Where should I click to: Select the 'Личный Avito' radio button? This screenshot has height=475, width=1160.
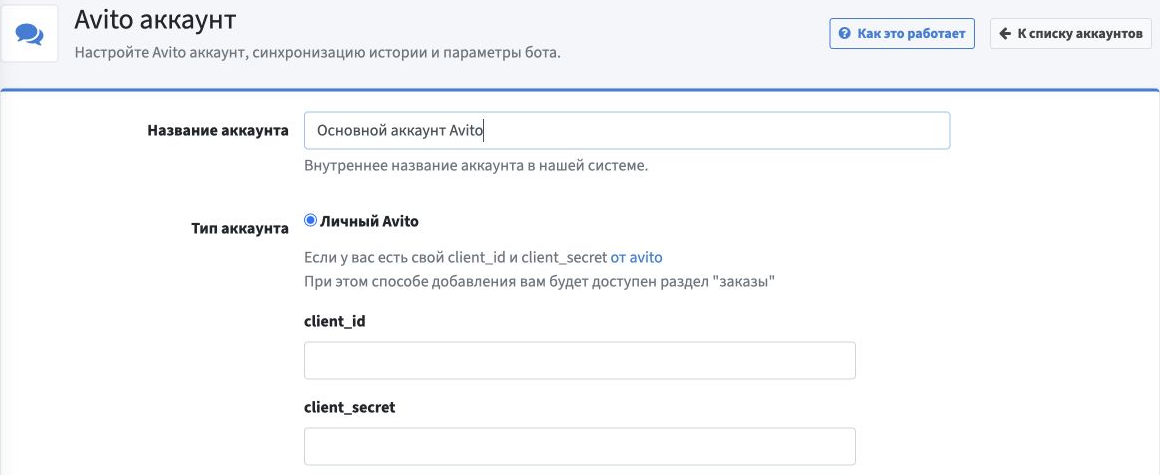coord(311,220)
